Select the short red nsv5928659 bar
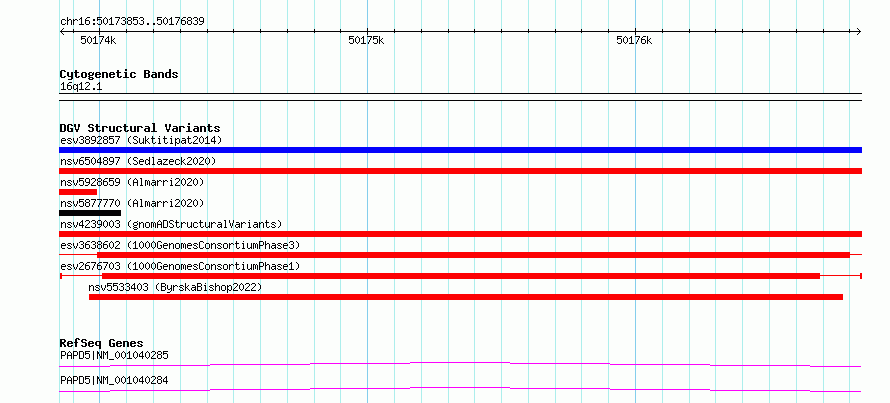 pyautogui.click(x=78, y=192)
